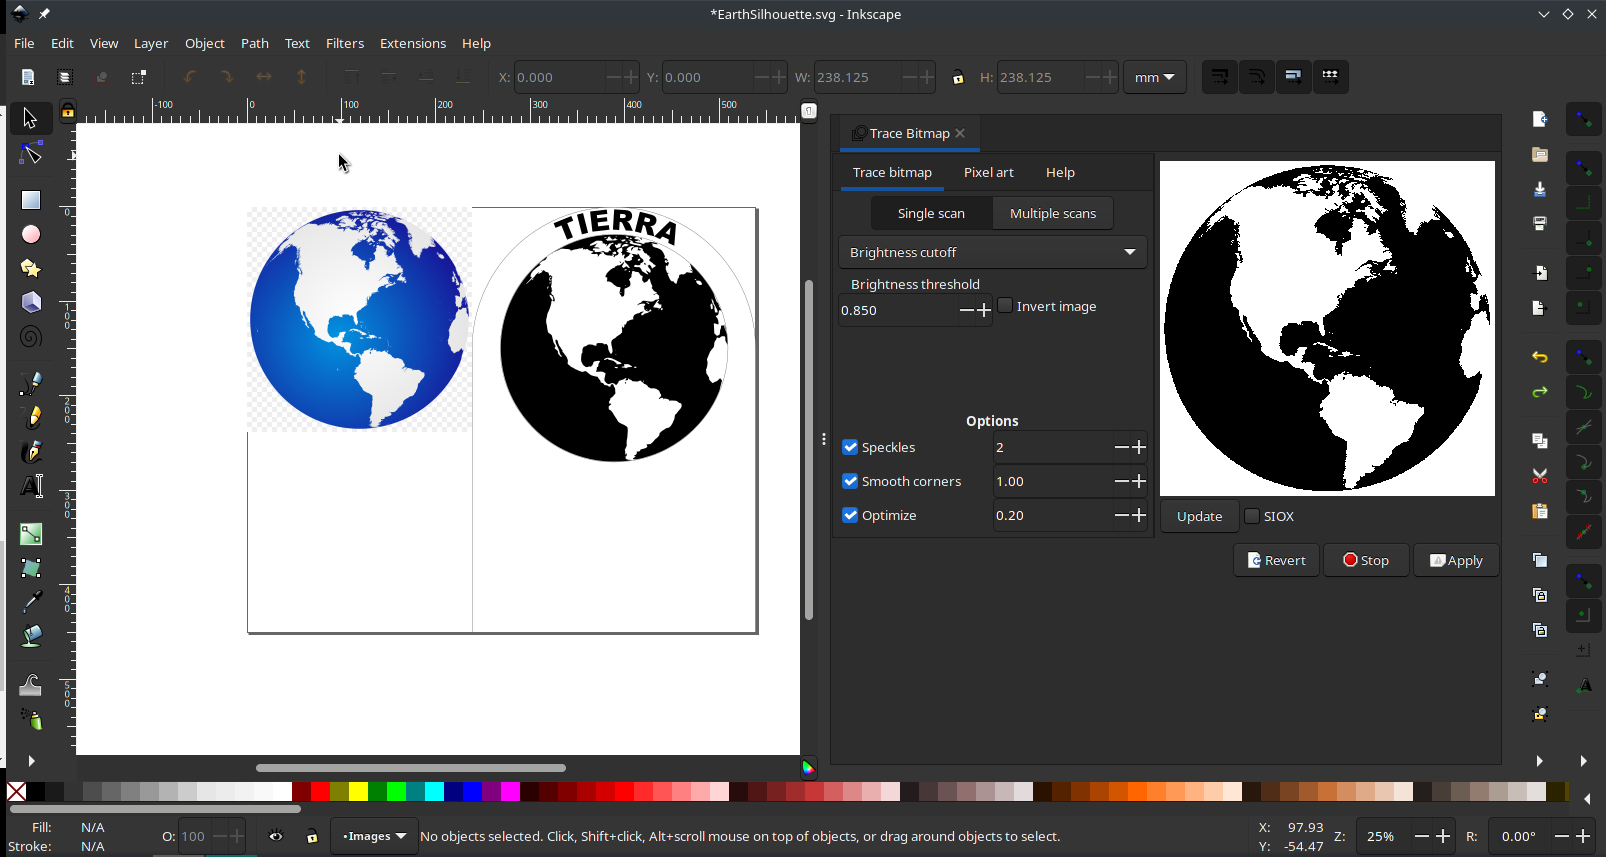Click the Stop button
This screenshot has width=1606, height=857.
pyautogui.click(x=1366, y=560)
